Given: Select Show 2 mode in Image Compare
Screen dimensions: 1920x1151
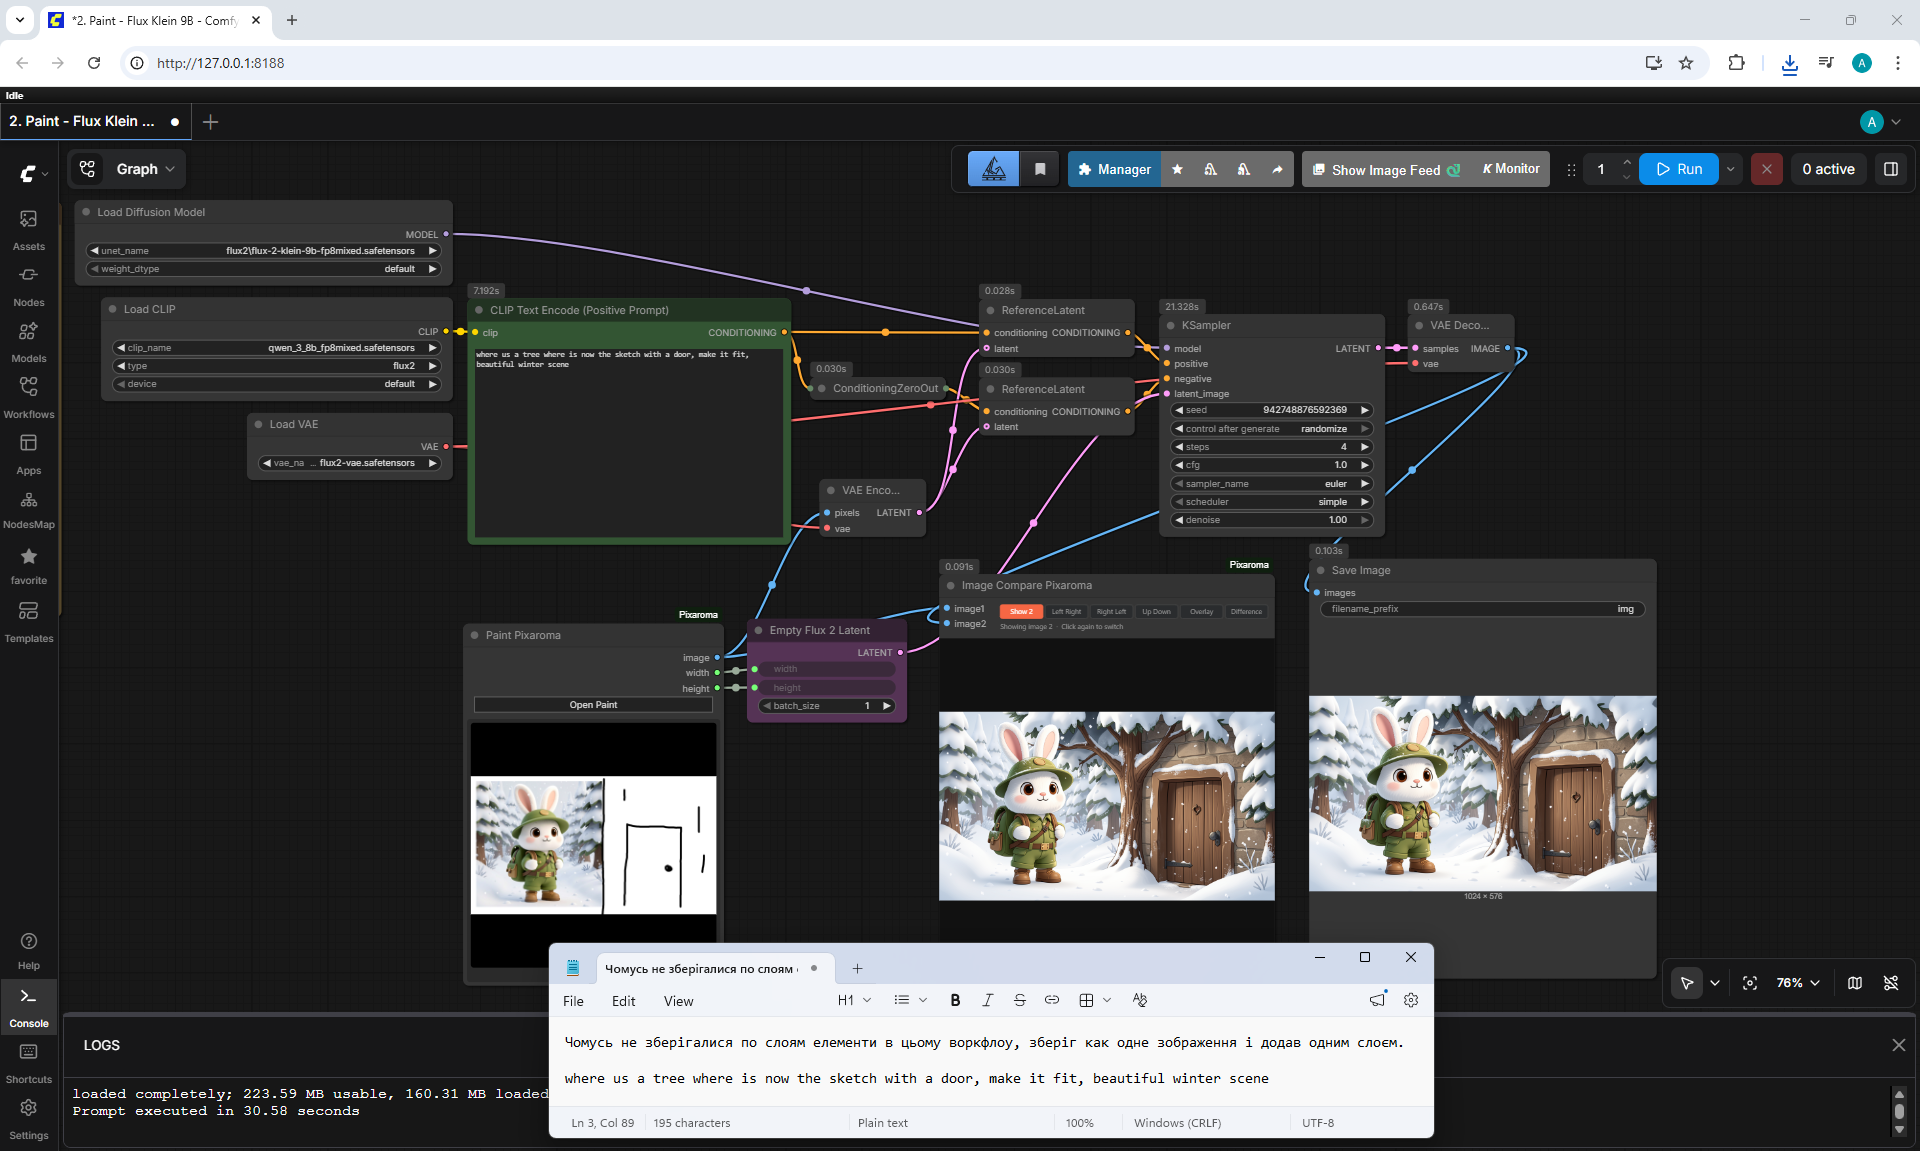Looking at the screenshot, I should (1021, 611).
